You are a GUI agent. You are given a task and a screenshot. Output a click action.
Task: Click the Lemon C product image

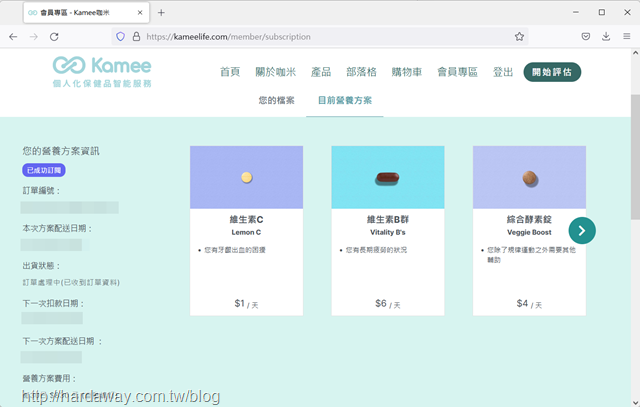[247, 177]
